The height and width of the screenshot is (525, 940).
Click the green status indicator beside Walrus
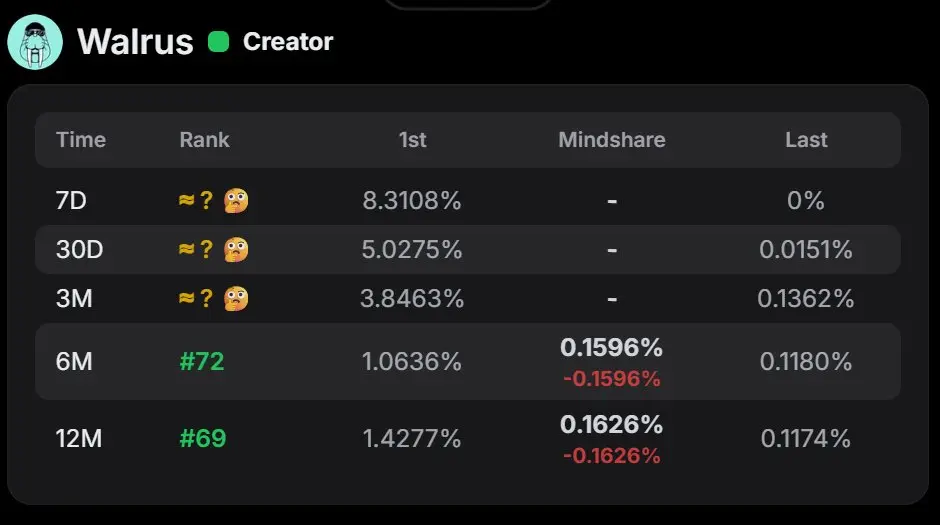coord(218,42)
